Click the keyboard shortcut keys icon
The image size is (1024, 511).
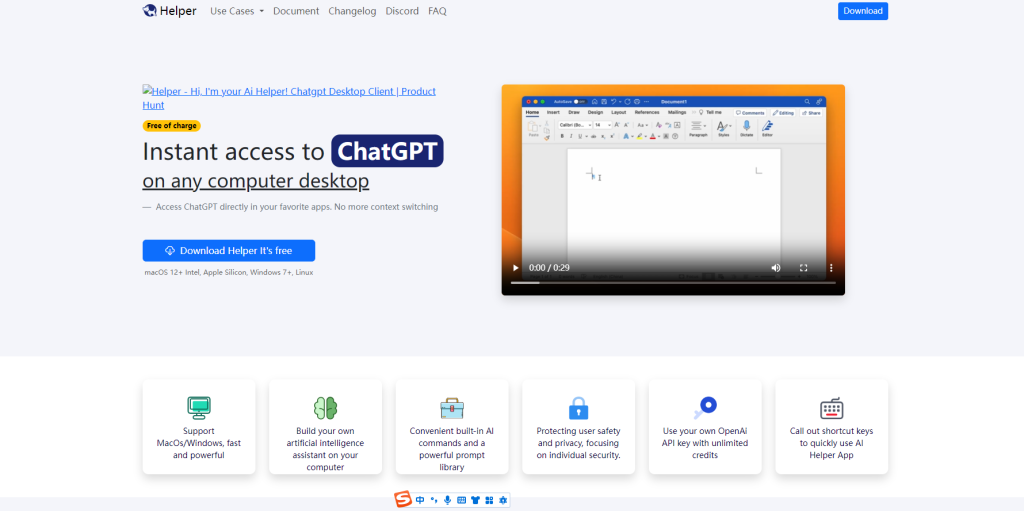832,408
